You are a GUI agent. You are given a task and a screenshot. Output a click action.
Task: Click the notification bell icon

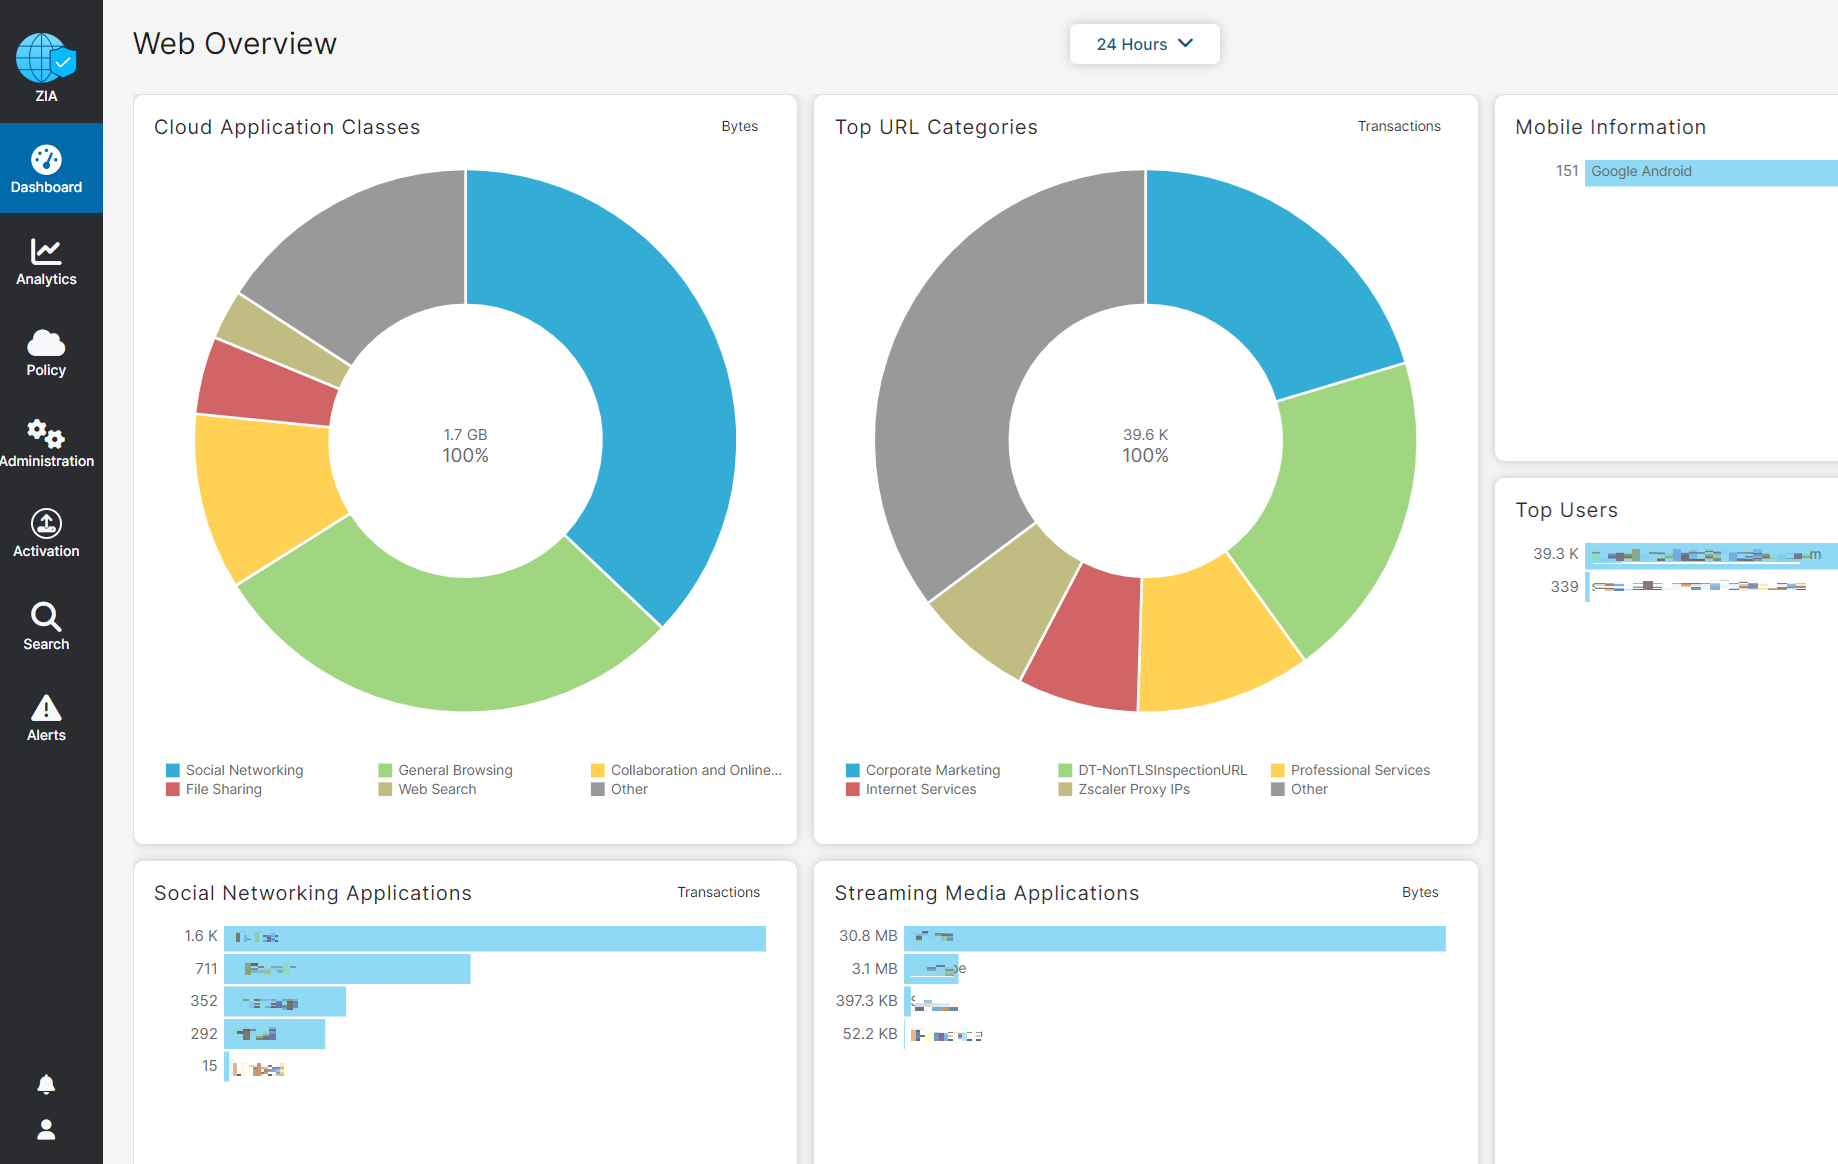coord(46,1084)
